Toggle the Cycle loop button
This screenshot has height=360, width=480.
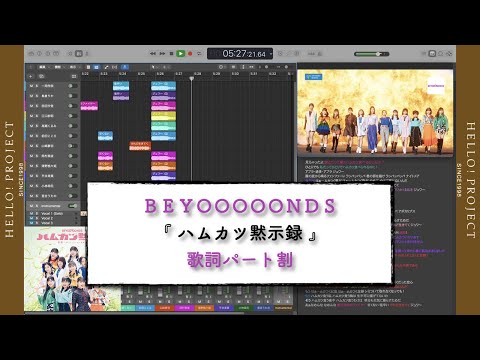click(x=199, y=53)
